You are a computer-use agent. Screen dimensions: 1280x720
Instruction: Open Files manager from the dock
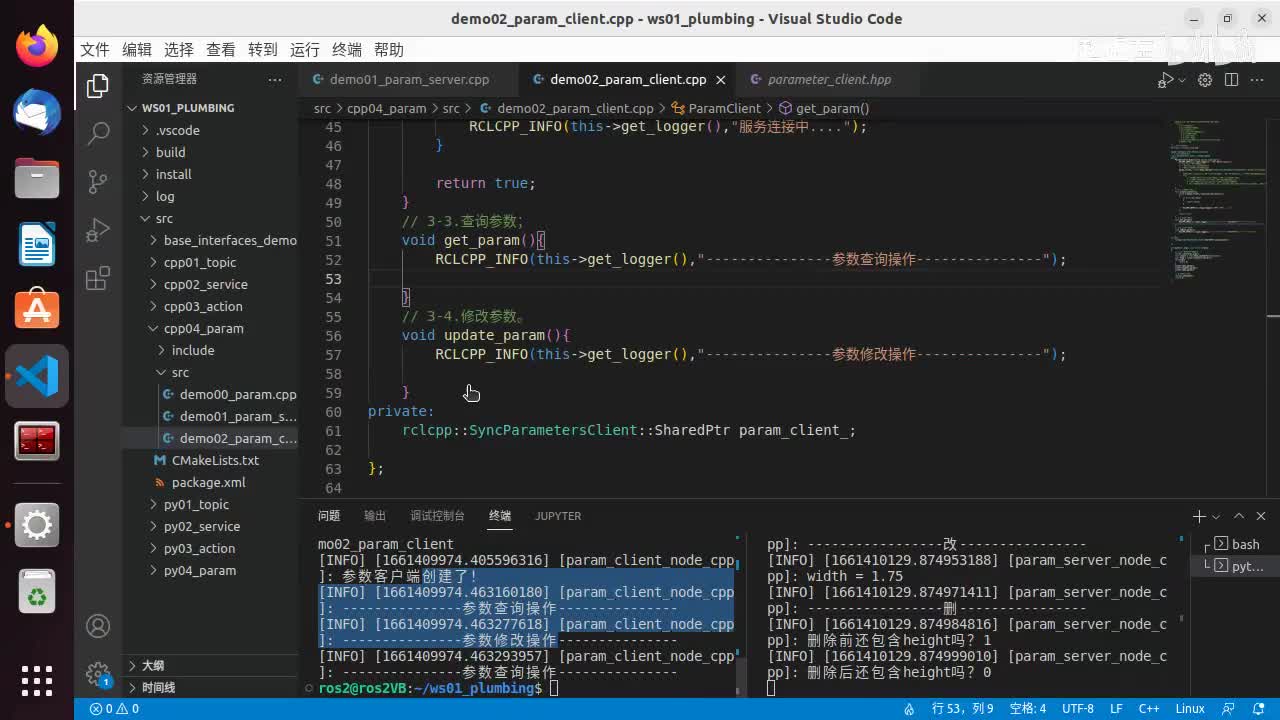click(37, 178)
